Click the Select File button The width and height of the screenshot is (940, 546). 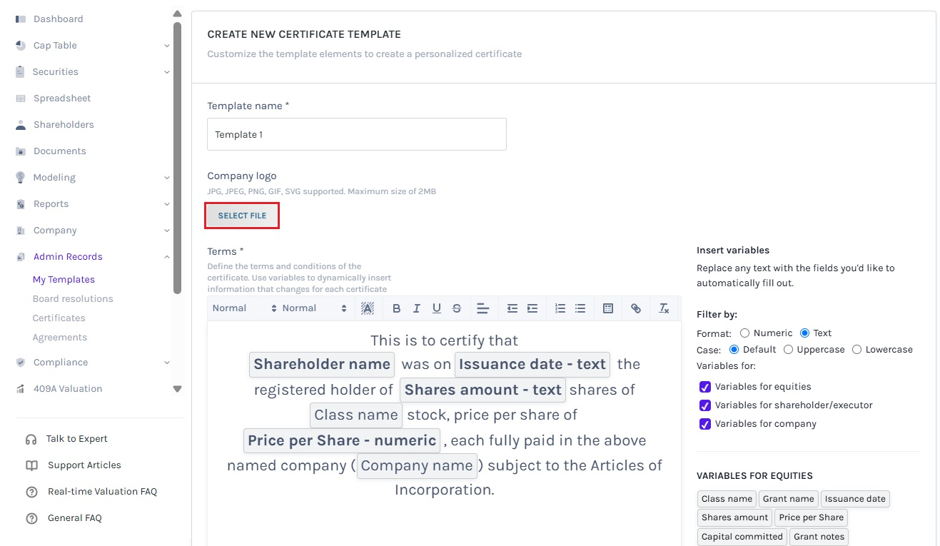click(x=242, y=216)
